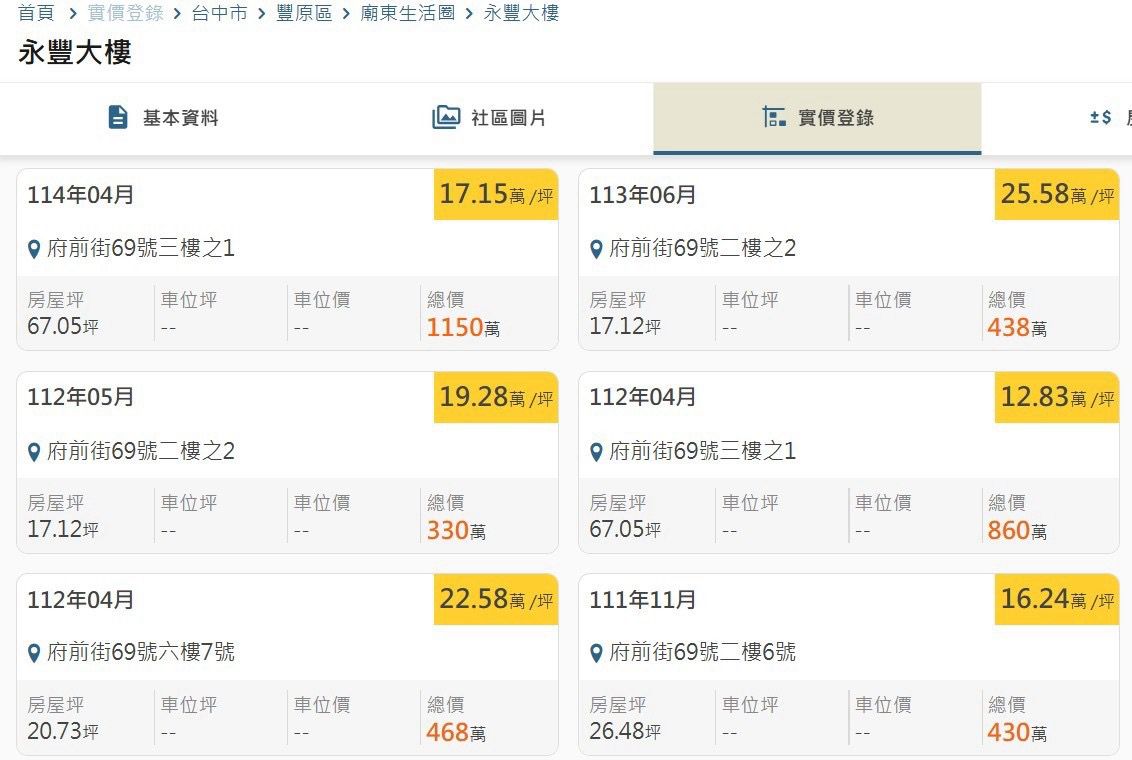Viewport: 1132px width, 760px height.
Task: Open address 府前街69號六樓7號
Action: (141, 653)
